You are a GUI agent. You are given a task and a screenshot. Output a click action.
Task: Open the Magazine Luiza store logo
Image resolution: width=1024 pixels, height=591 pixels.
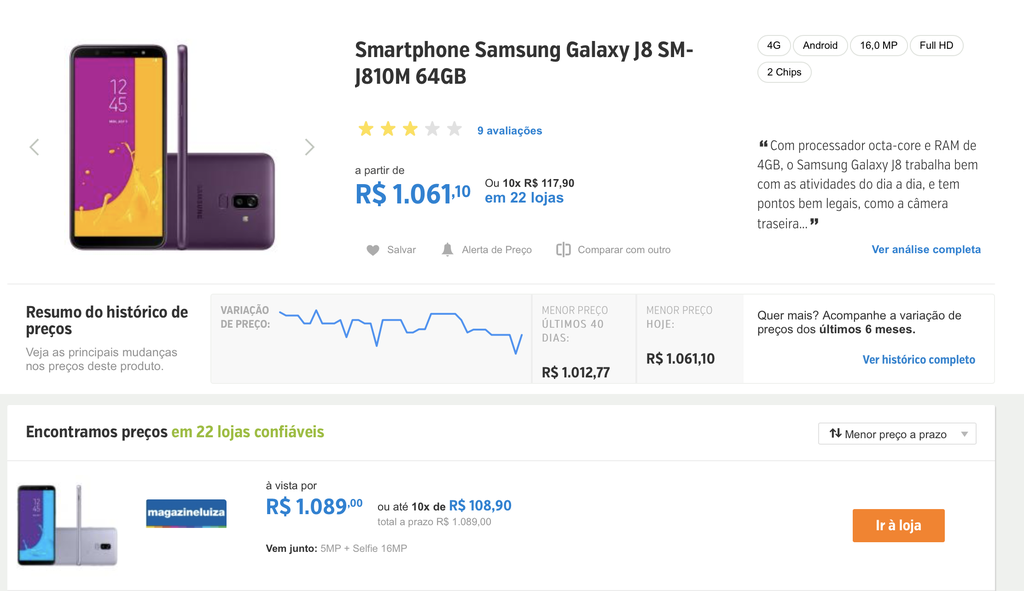point(186,513)
